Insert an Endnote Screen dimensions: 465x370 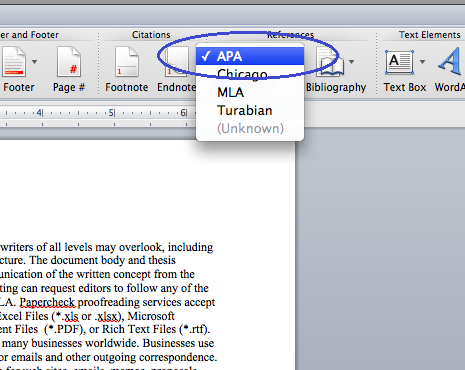pos(176,62)
